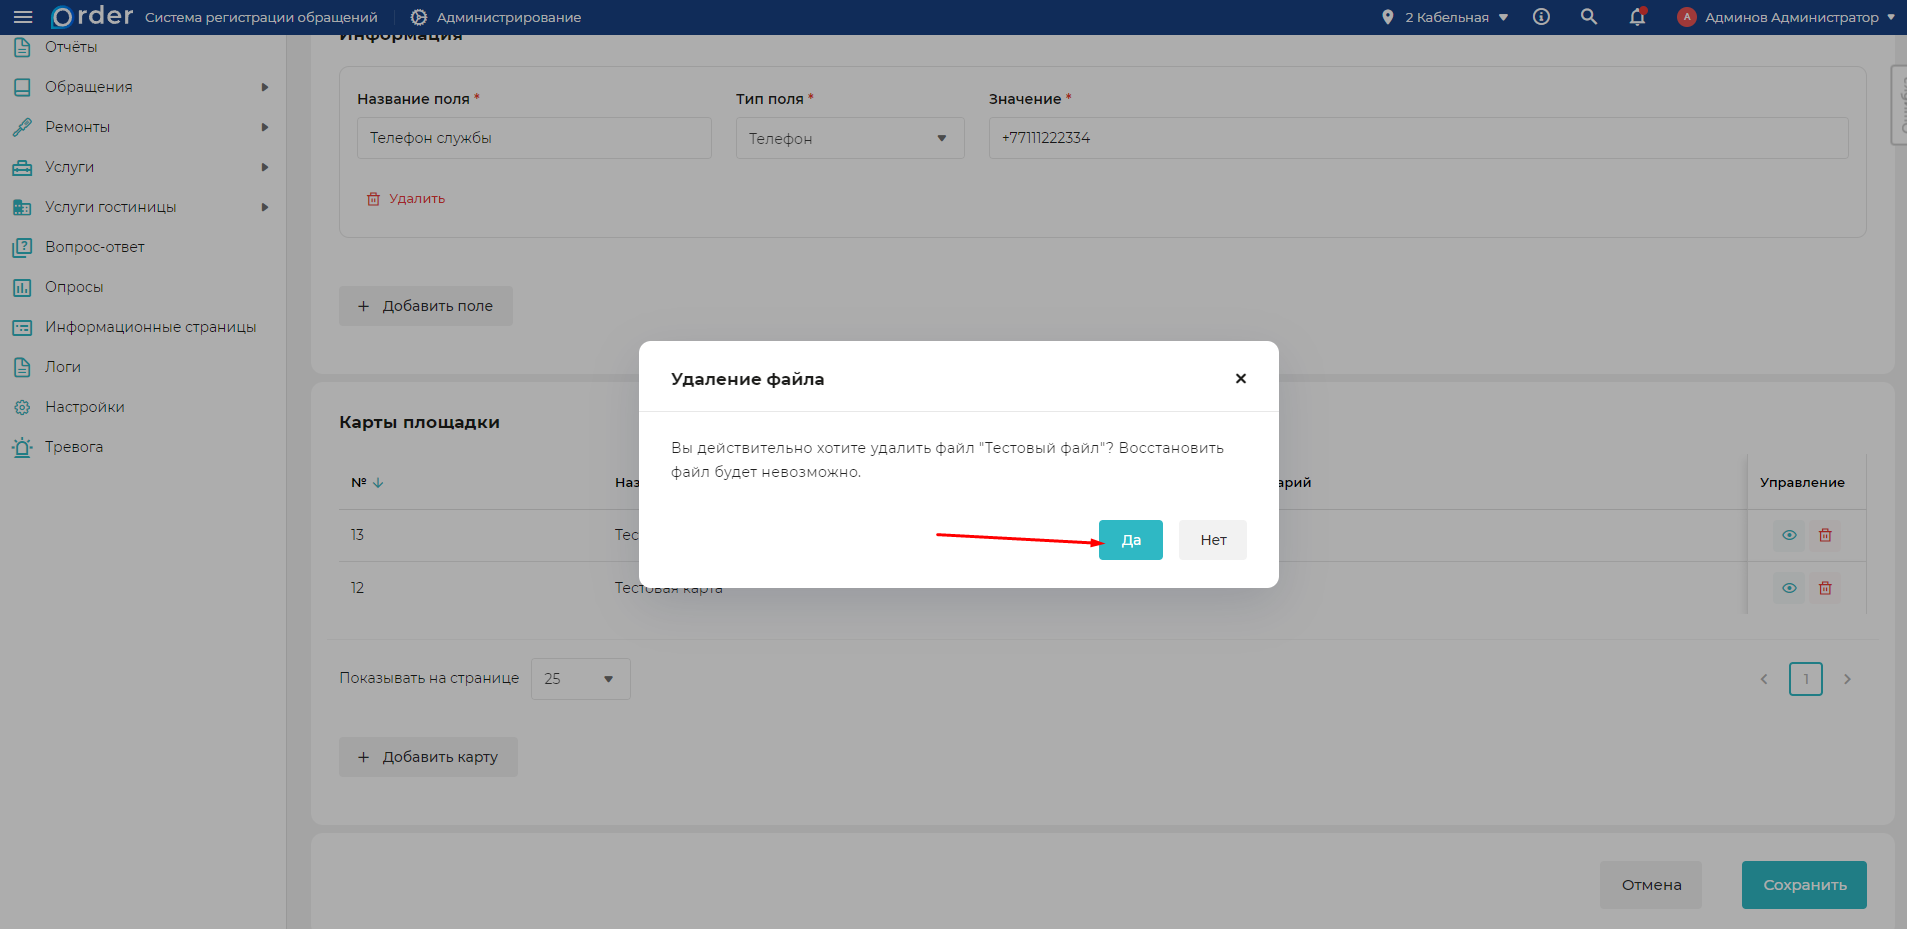The width and height of the screenshot is (1907, 929).
Task: Delete map 12 using trash icon
Action: pyautogui.click(x=1825, y=588)
